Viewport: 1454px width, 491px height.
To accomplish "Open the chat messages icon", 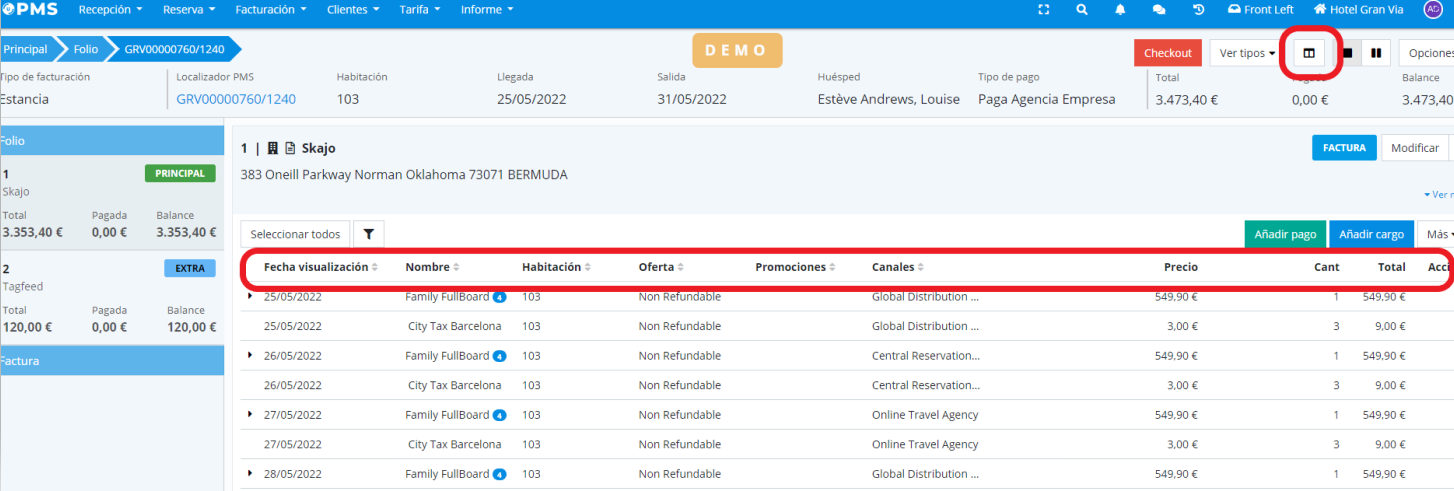I will [x=1159, y=10].
